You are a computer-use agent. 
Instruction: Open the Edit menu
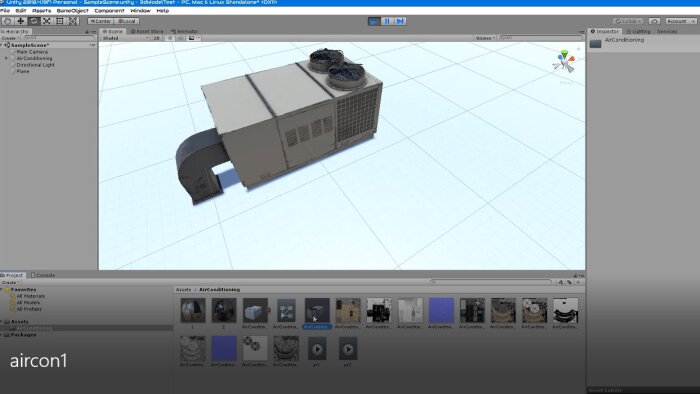[x=21, y=11]
